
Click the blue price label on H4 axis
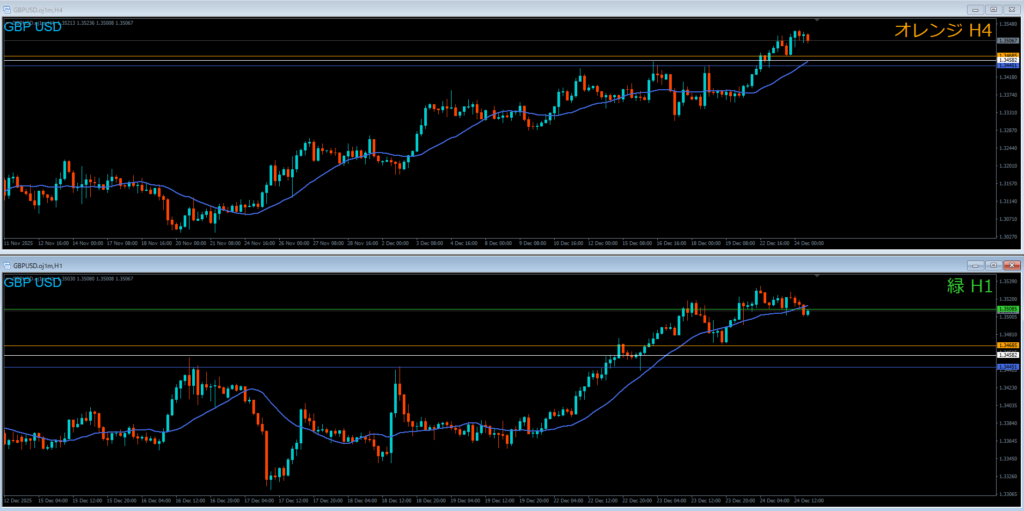pyautogui.click(x=1007, y=65)
